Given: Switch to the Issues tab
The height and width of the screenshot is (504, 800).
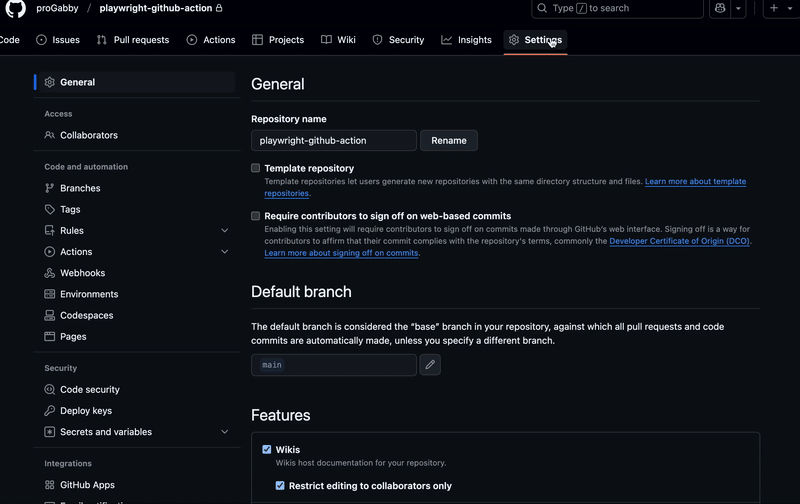Looking at the screenshot, I should [x=58, y=40].
